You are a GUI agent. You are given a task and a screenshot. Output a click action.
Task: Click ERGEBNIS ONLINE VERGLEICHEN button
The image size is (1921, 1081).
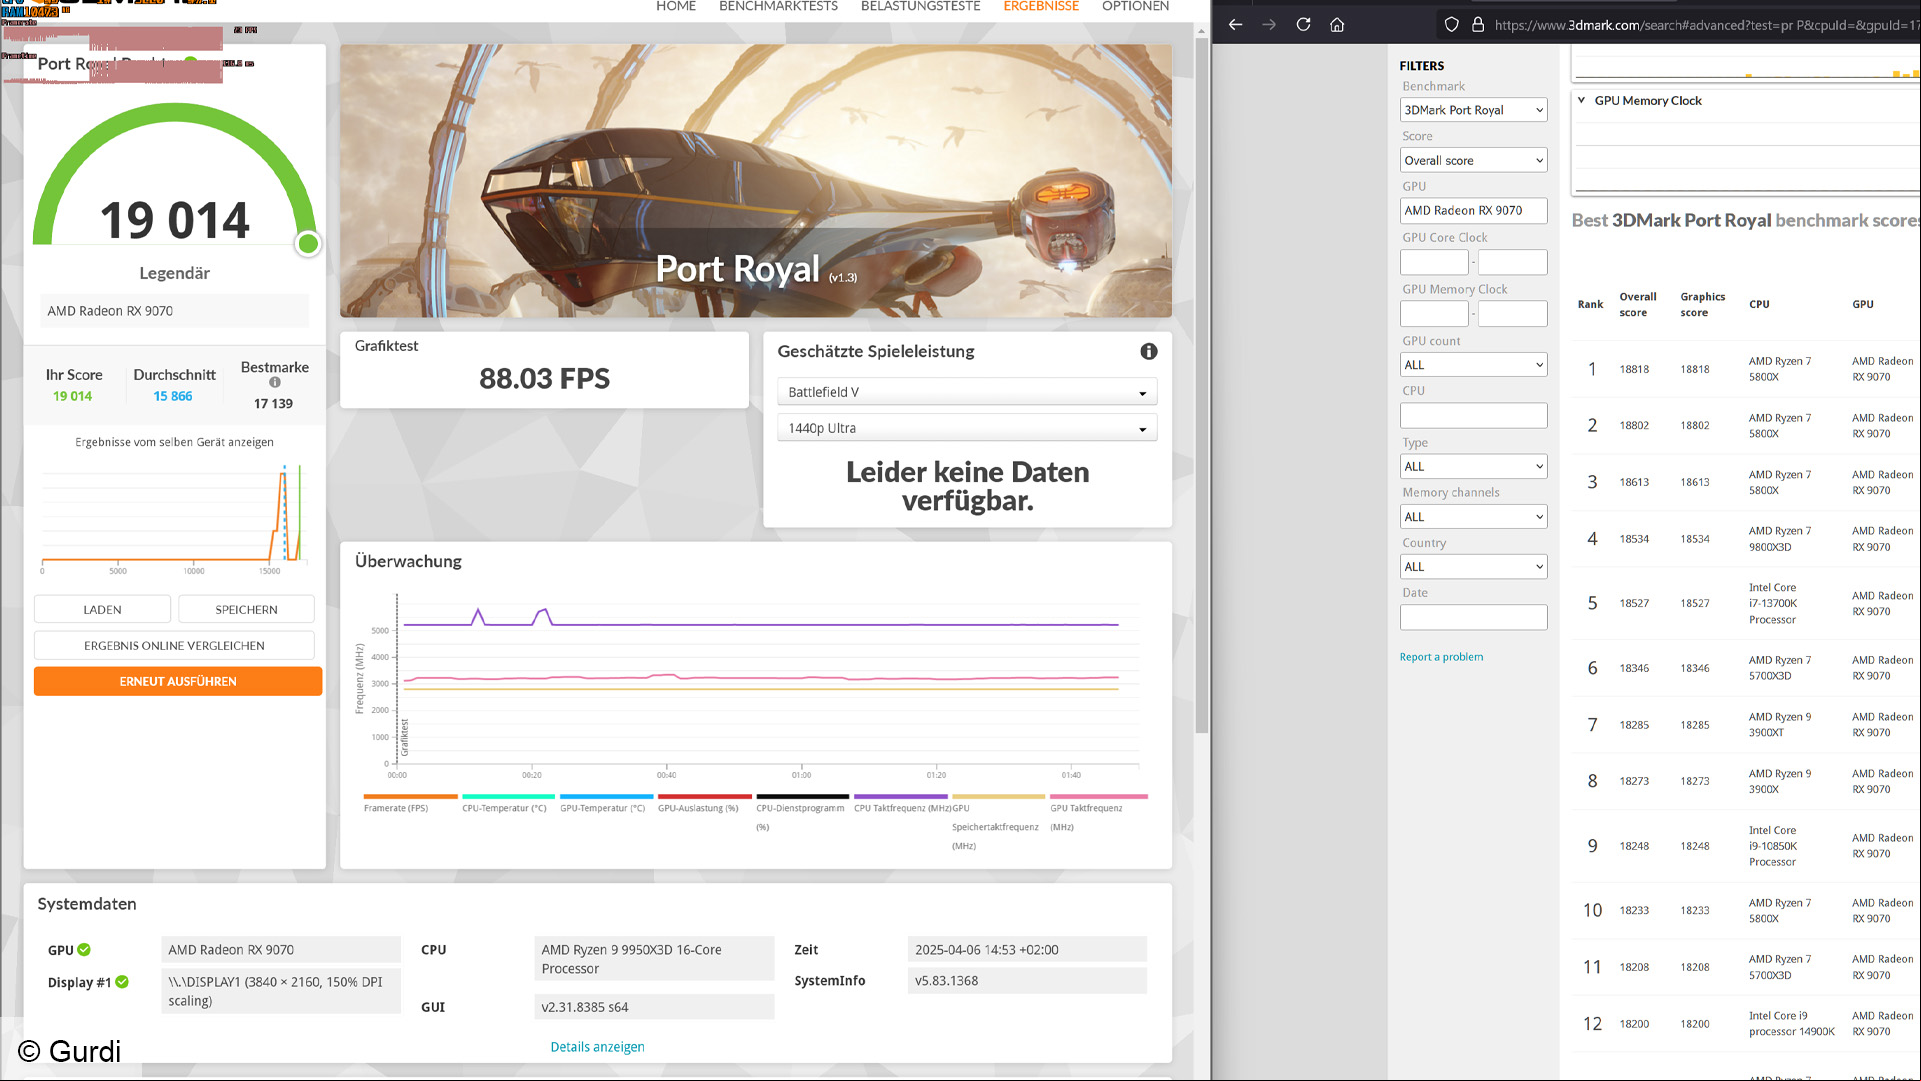coord(174,645)
